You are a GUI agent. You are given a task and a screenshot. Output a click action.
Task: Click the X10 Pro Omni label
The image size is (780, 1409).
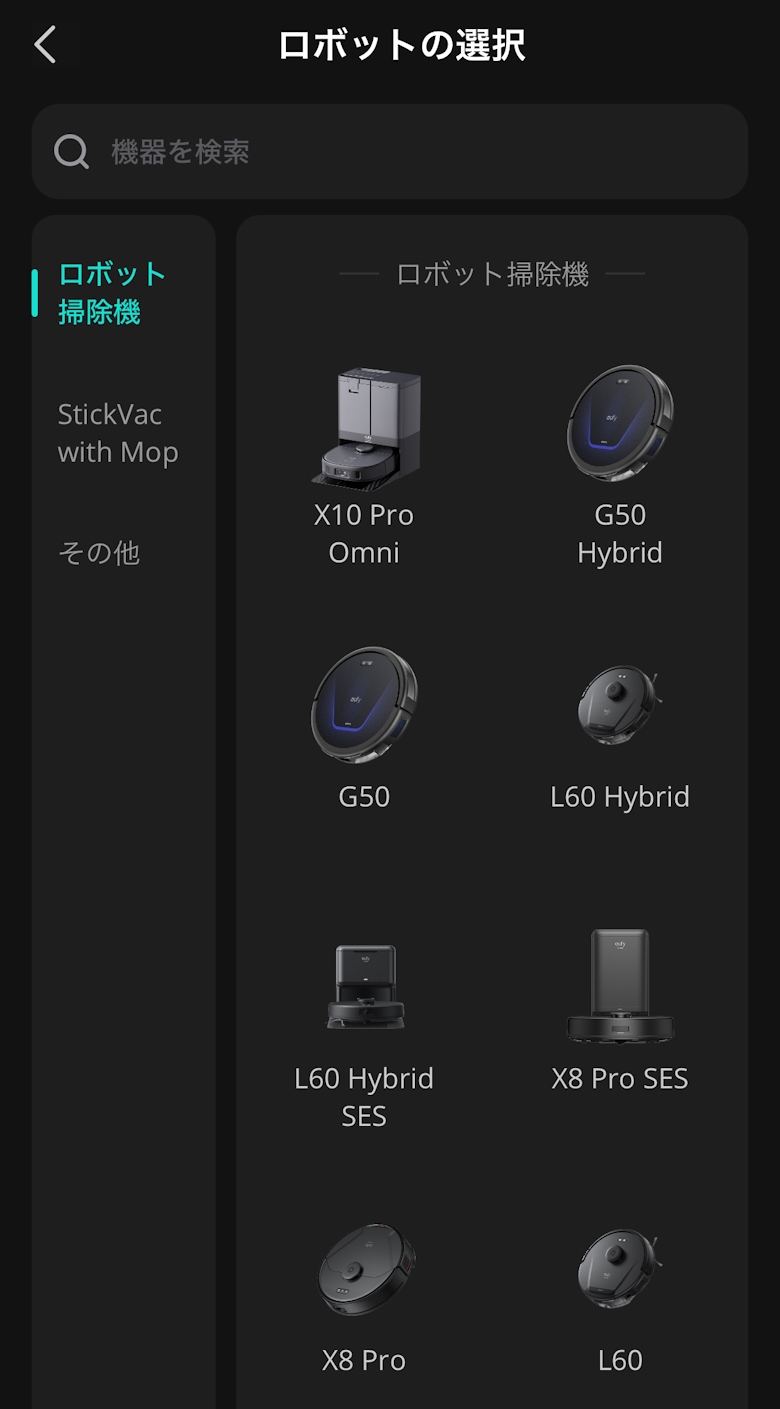(x=364, y=534)
